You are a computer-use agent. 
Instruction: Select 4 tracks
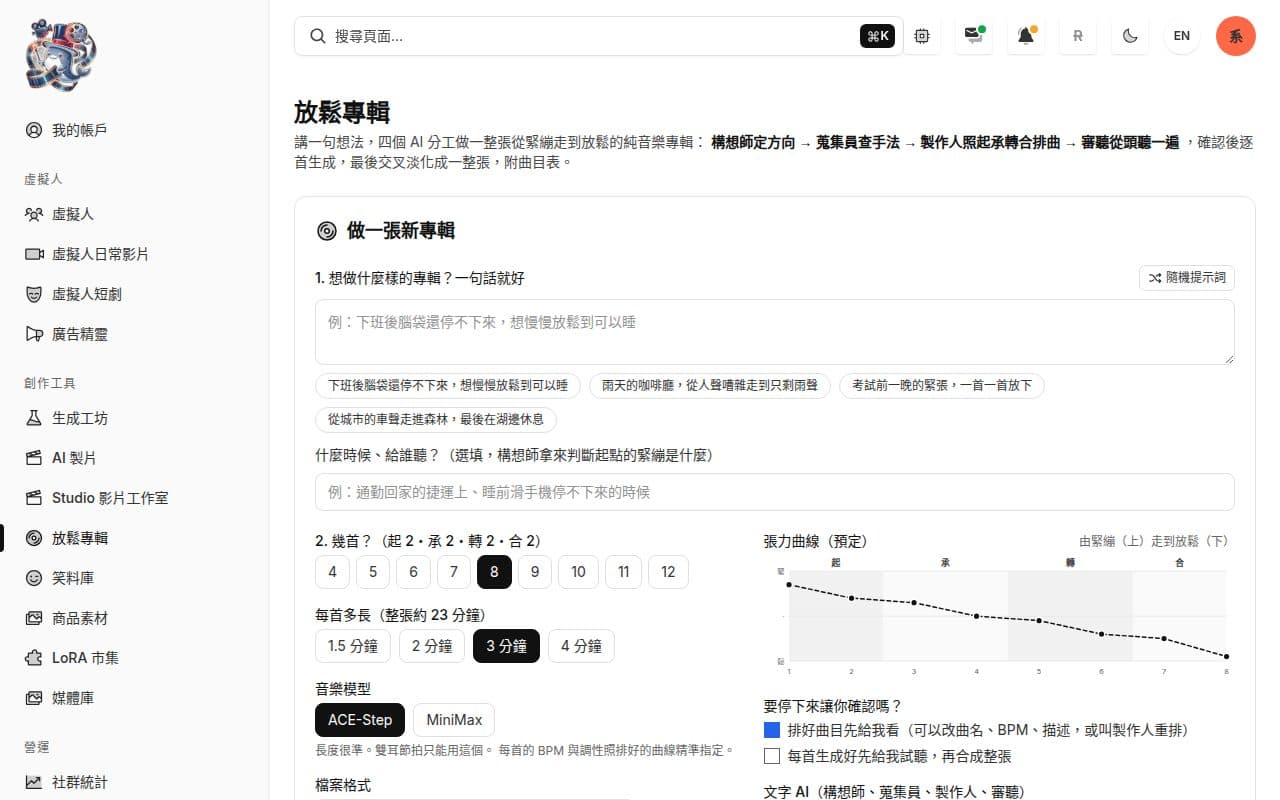point(332,572)
